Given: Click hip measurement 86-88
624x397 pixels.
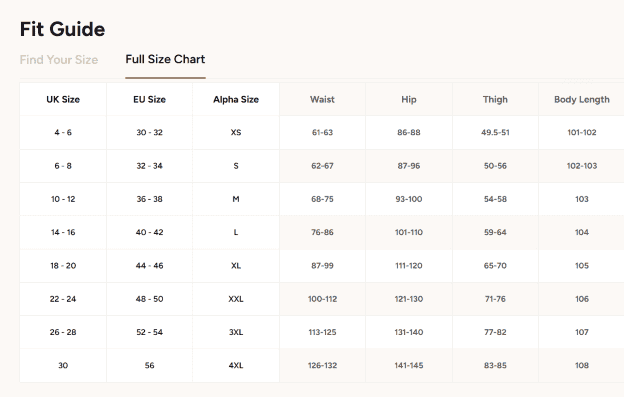Looking at the screenshot, I should 409,132.
